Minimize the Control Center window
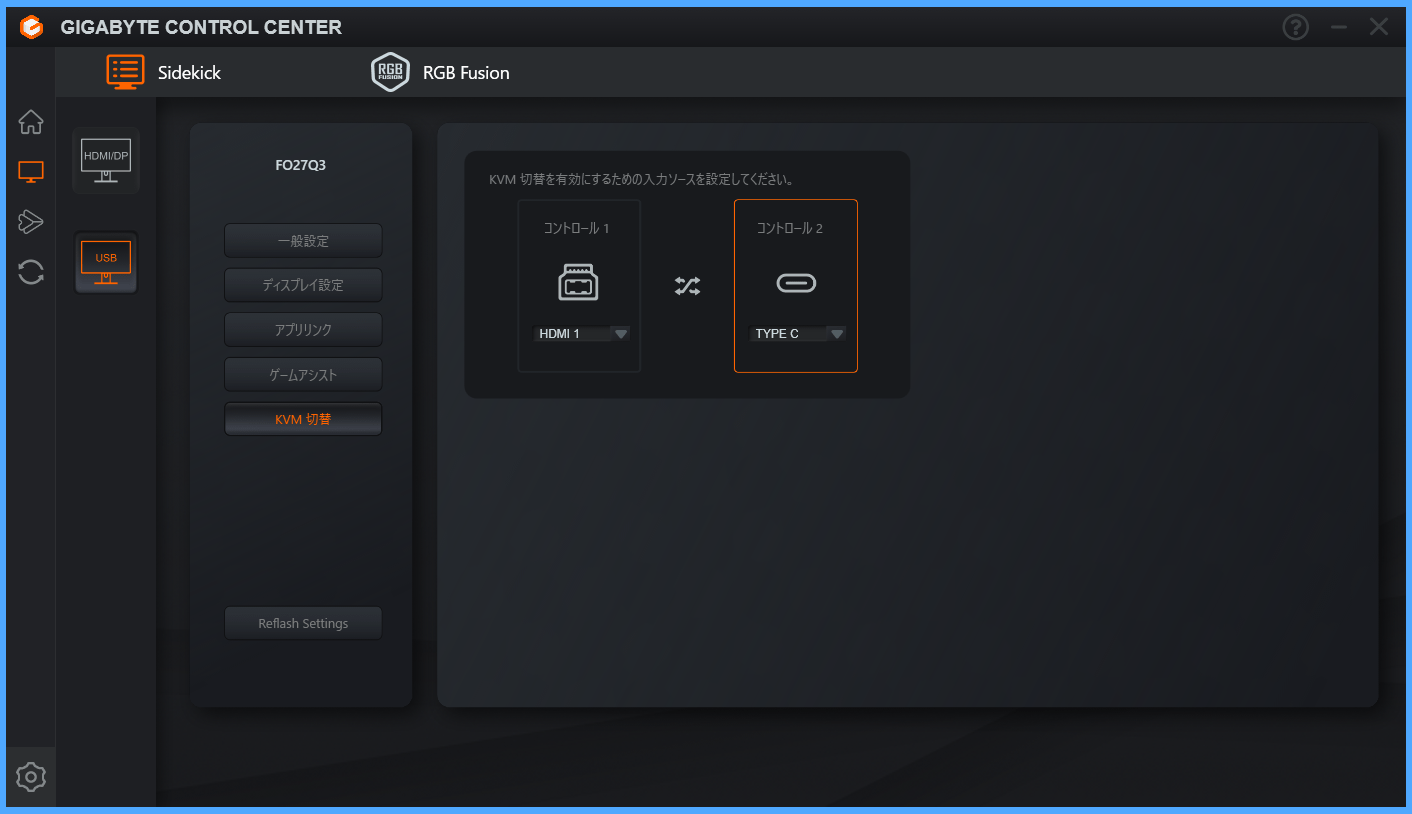Image resolution: width=1412 pixels, height=814 pixels. coord(1339,27)
